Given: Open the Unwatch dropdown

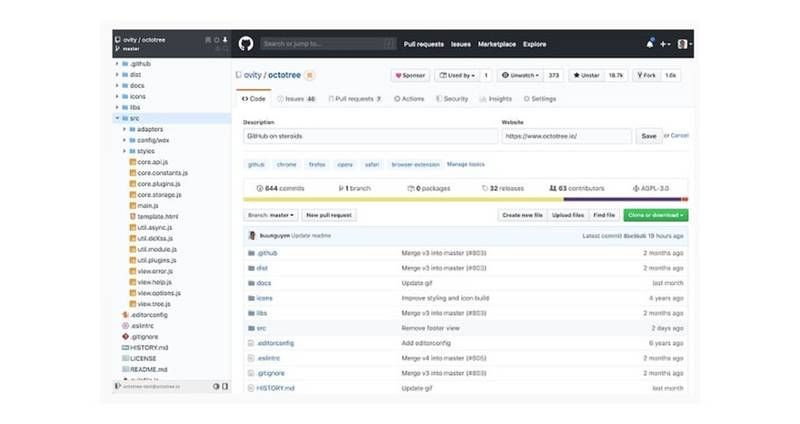Looking at the screenshot, I should coord(524,75).
